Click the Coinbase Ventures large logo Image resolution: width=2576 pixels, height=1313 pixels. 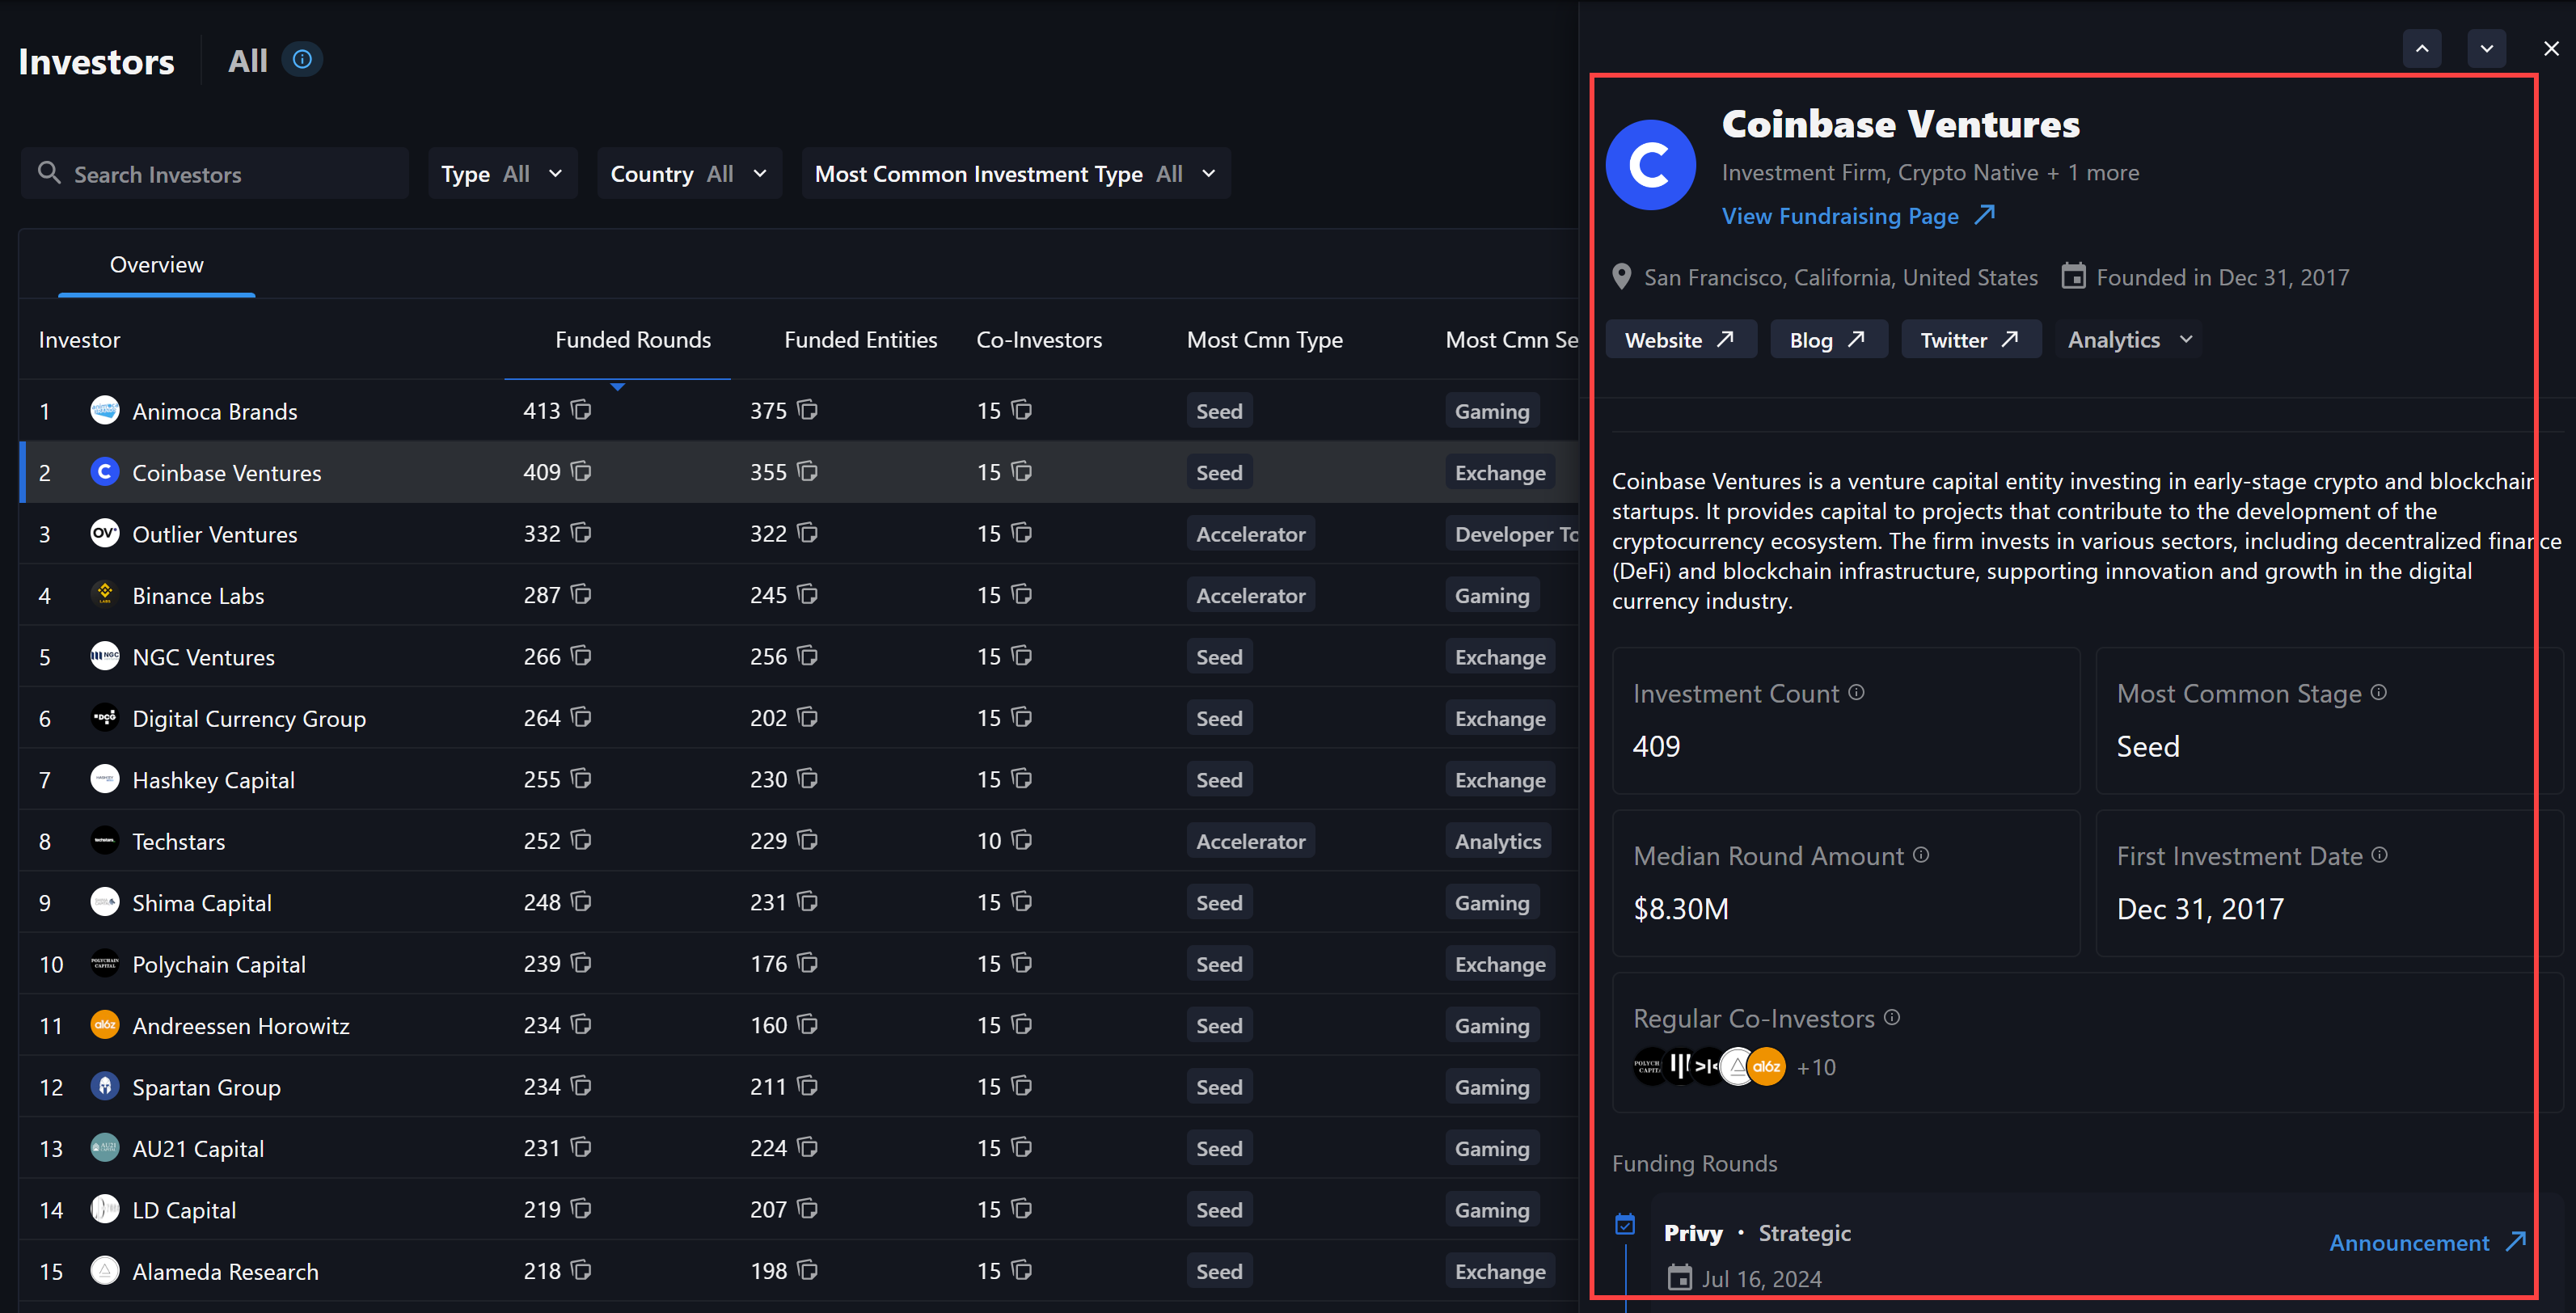[x=1651, y=165]
